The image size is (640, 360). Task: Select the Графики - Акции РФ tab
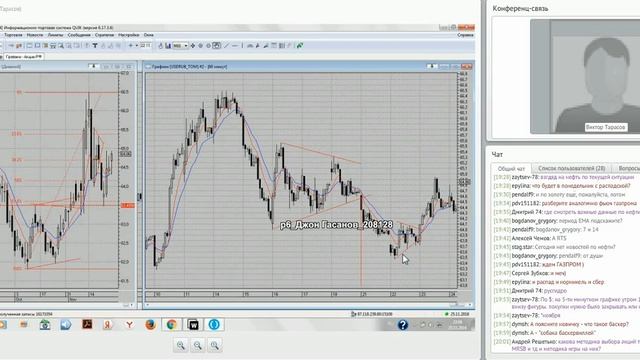[24, 57]
